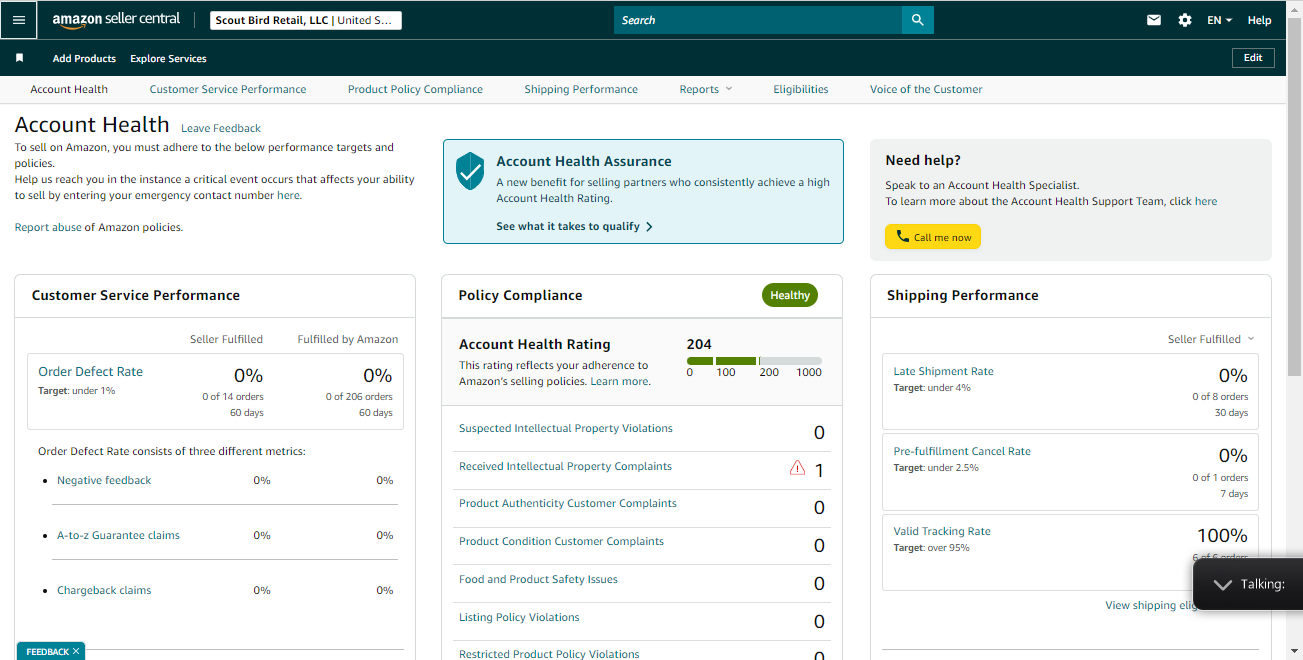Click the Fulfilled by Amazon column header
Image resolution: width=1303 pixels, height=660 pixels.
tap(348, 339)
